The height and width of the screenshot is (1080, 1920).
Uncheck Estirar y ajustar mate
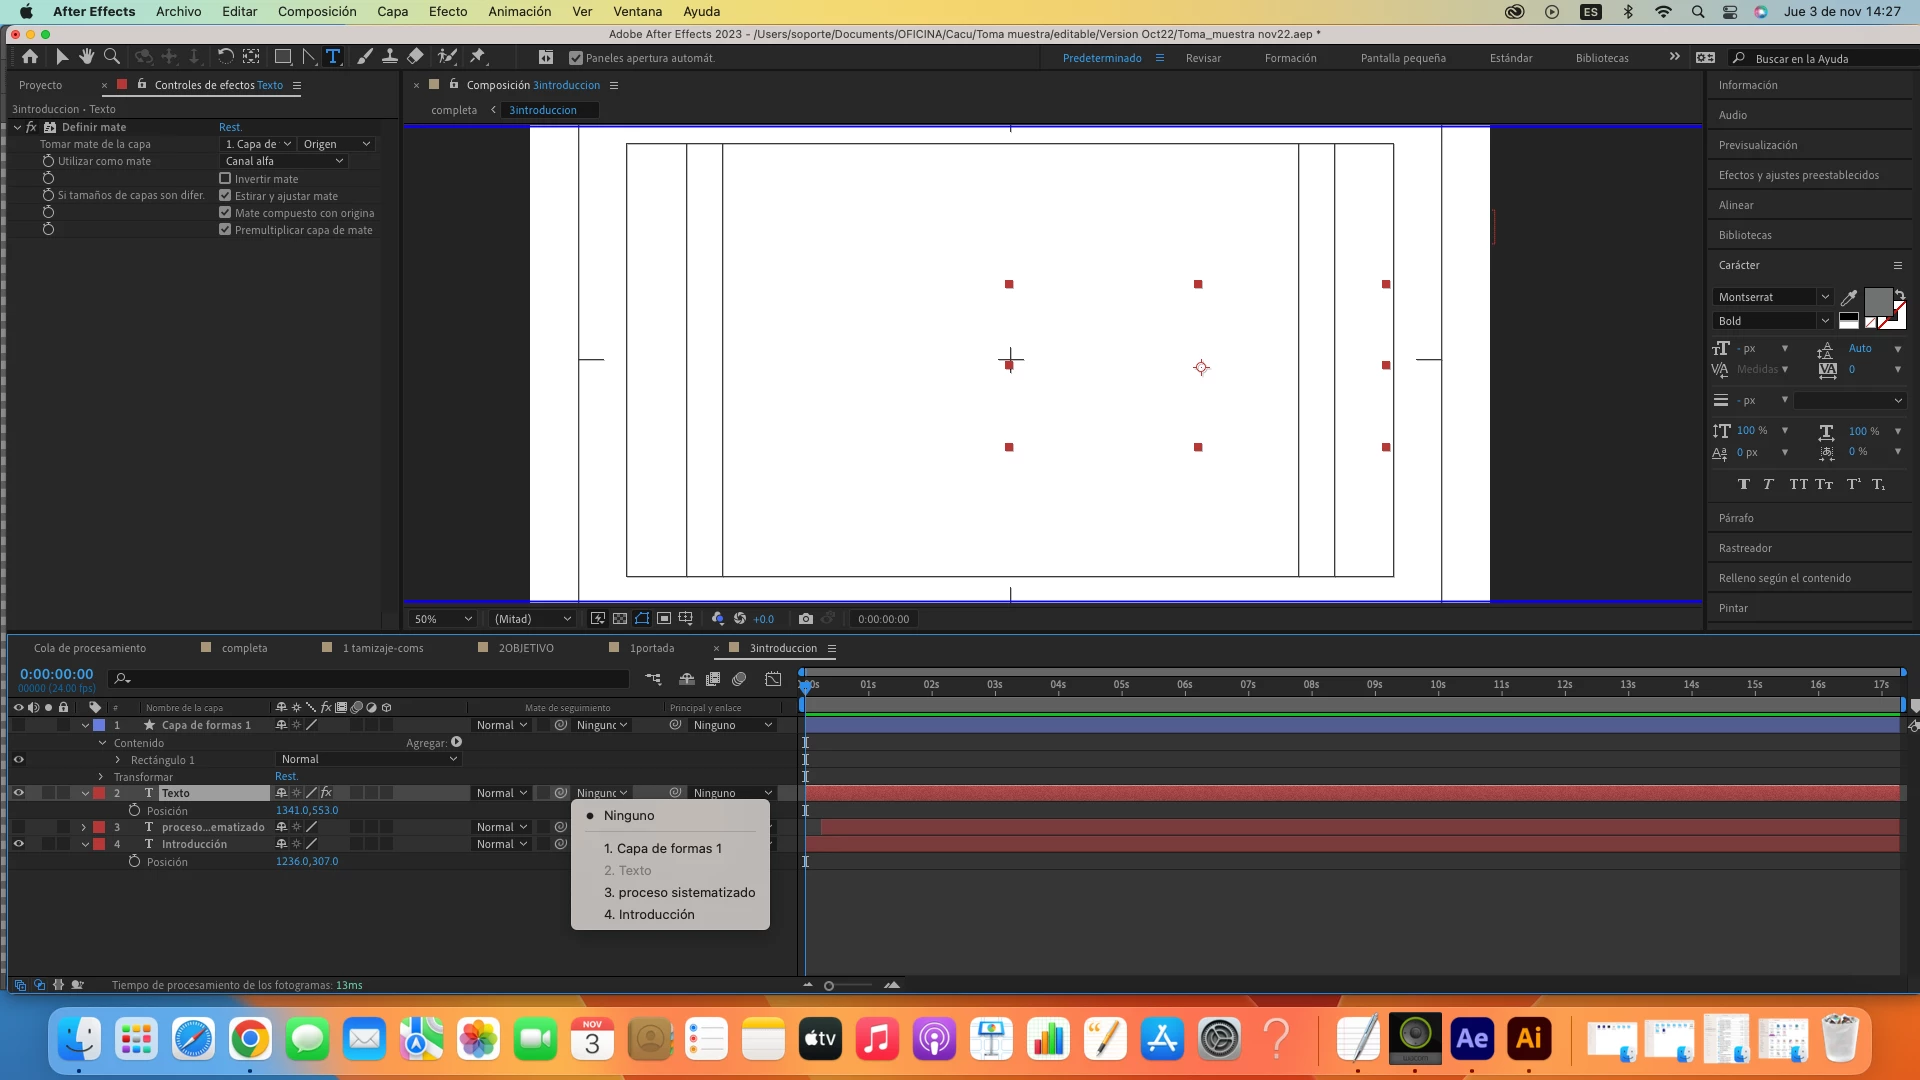225,196
